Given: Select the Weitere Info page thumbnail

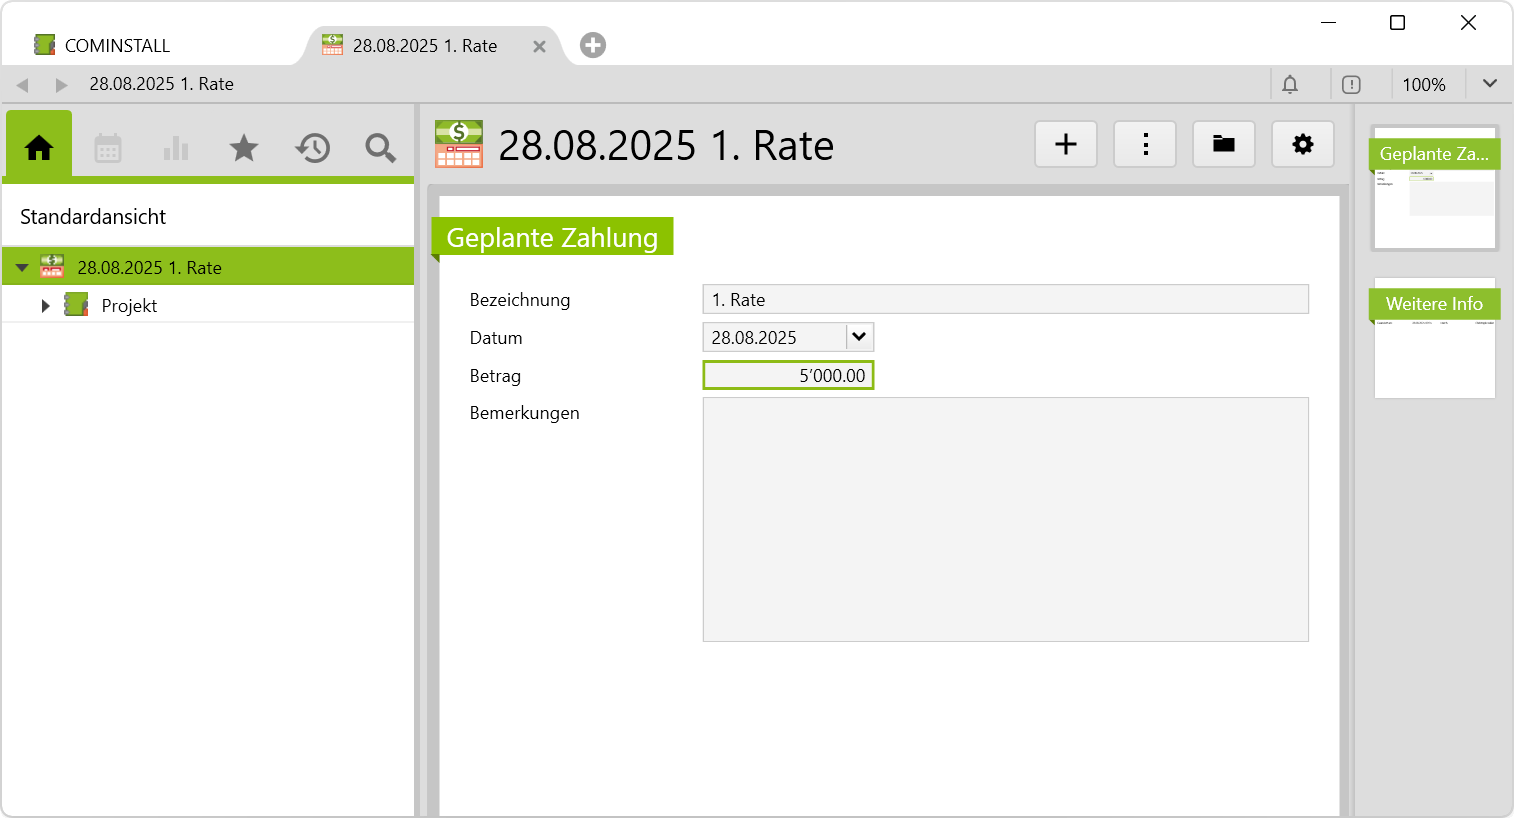Looking at the screenshot, I should tap(1434, 338).
